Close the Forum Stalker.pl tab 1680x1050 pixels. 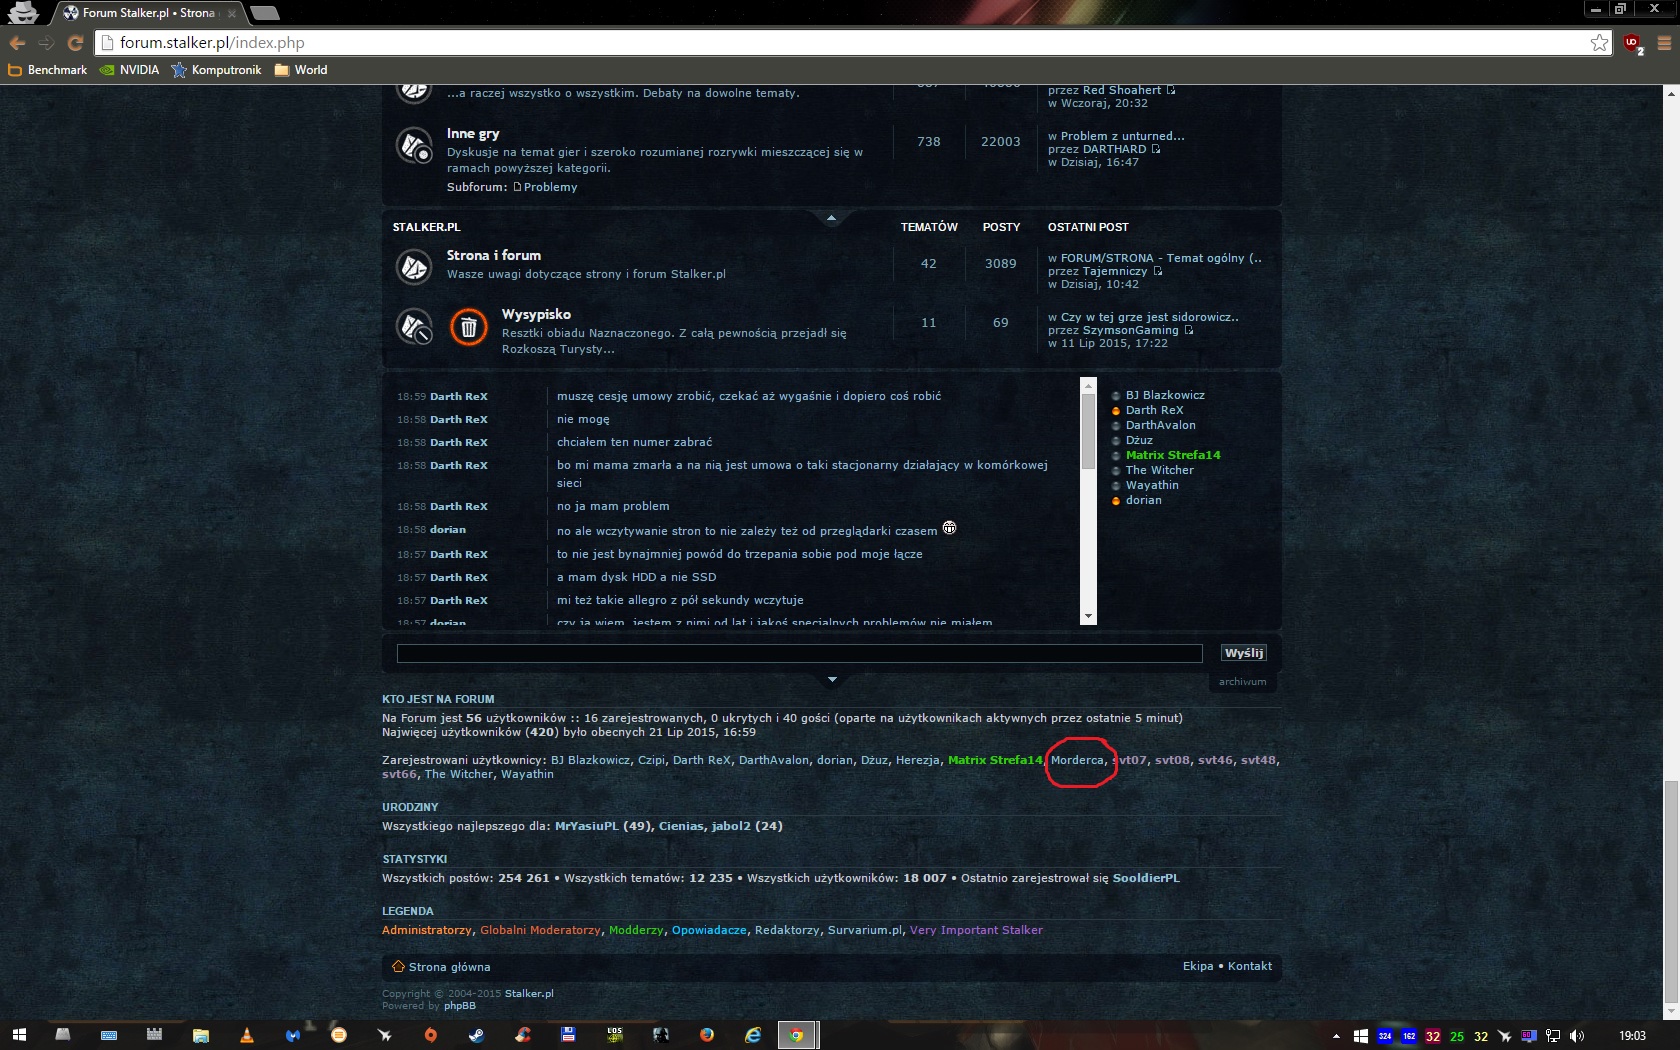click(x=232, y=14)
